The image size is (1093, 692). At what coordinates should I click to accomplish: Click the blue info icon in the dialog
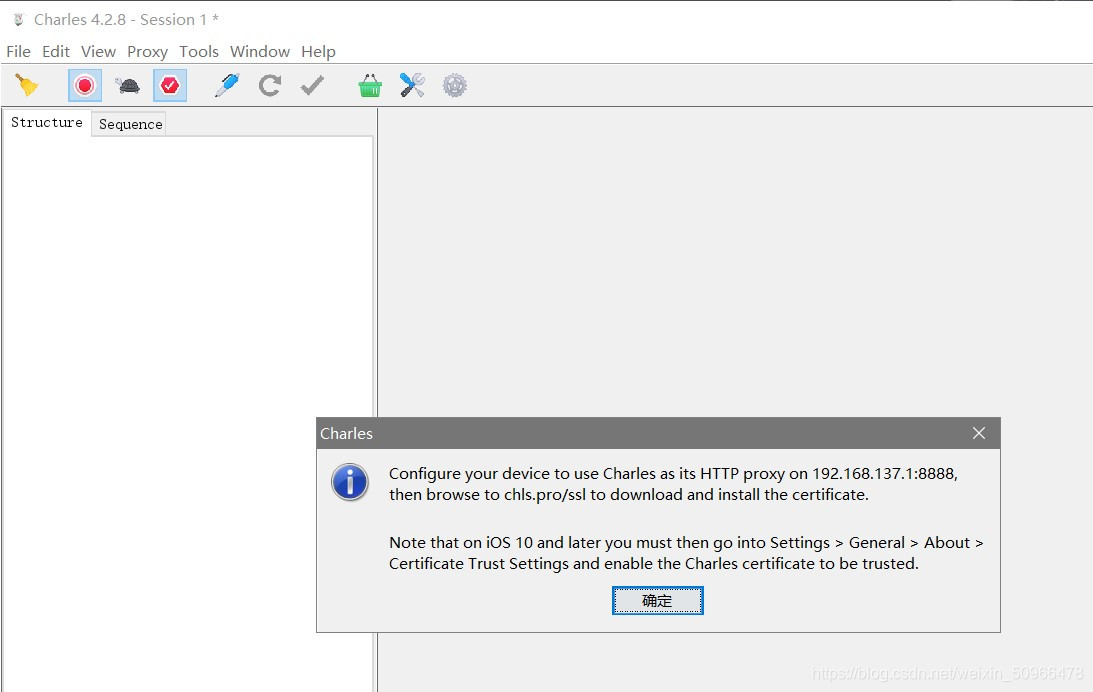[x=350, y=482]
